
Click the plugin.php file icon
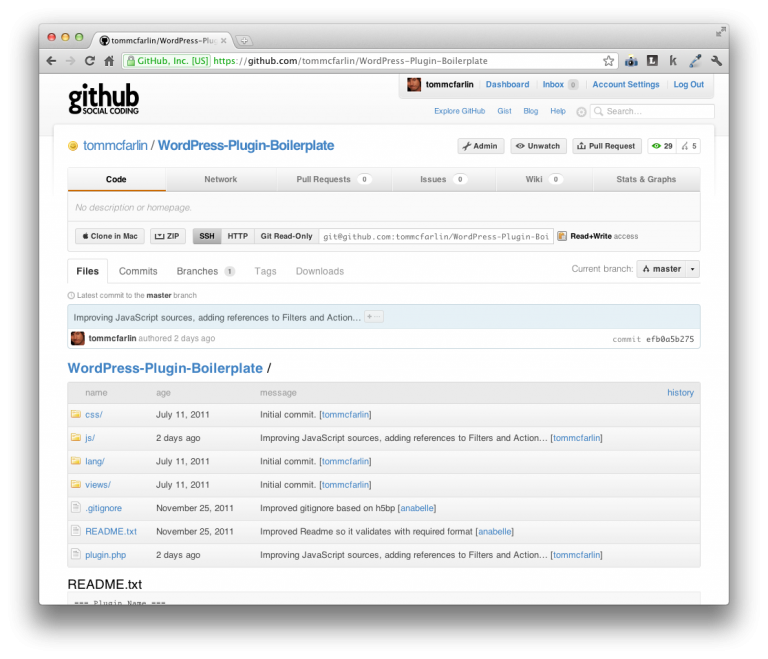75,554
